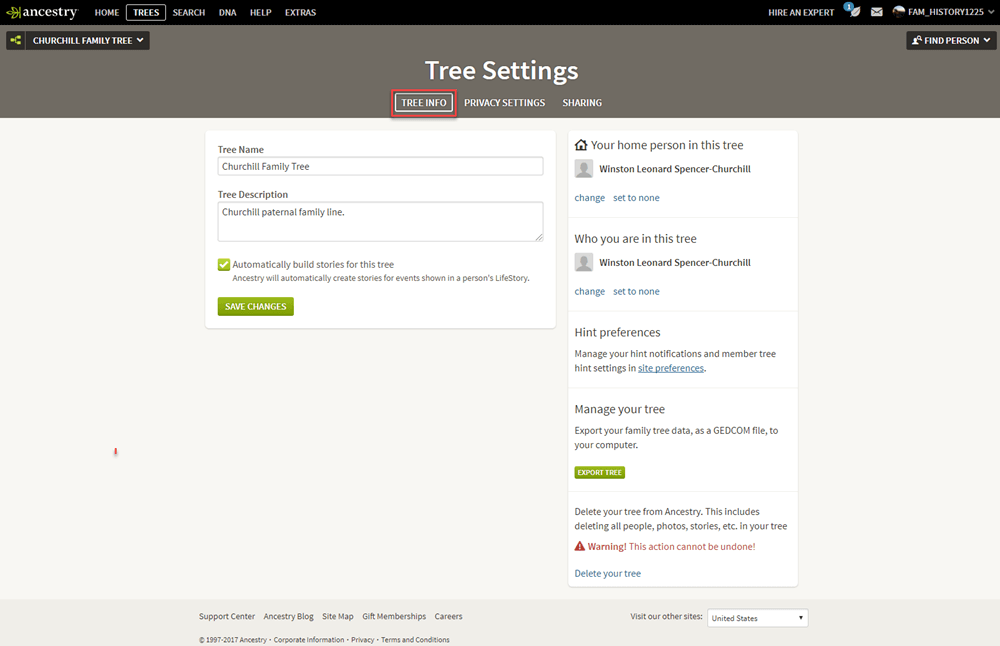
Task: Click the tree view icon beside Churchill Family Tree
Action: [16, 40]
